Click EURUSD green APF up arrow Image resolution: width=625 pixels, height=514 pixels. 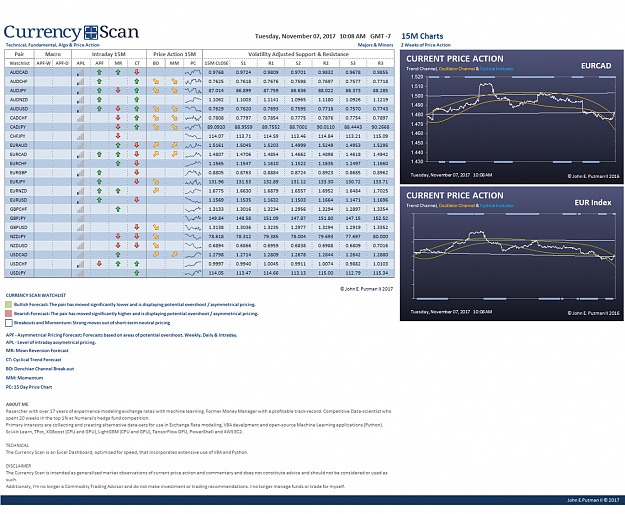tap(99, 200)
